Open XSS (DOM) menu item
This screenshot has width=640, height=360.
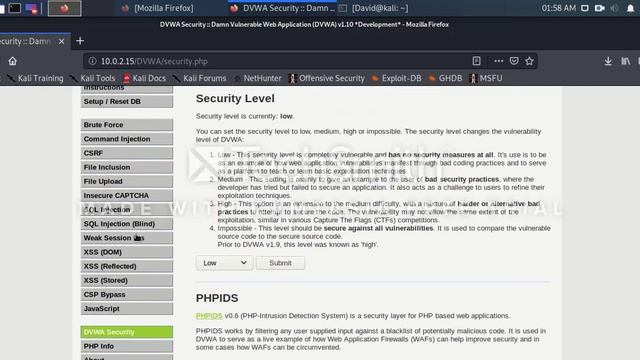(127, 252)
